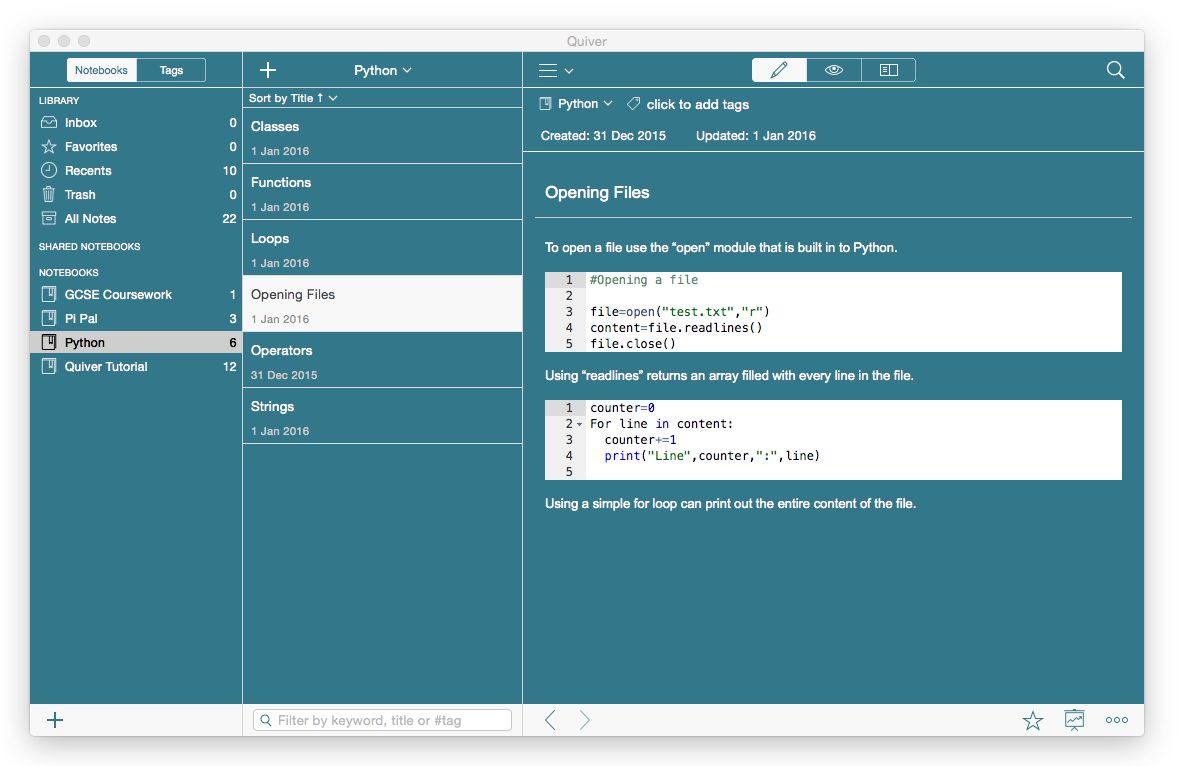Image resolution: width=1196 pixels, height=766 pixels.
Task: Open Favorites in the library
Action: click(137, 146)
